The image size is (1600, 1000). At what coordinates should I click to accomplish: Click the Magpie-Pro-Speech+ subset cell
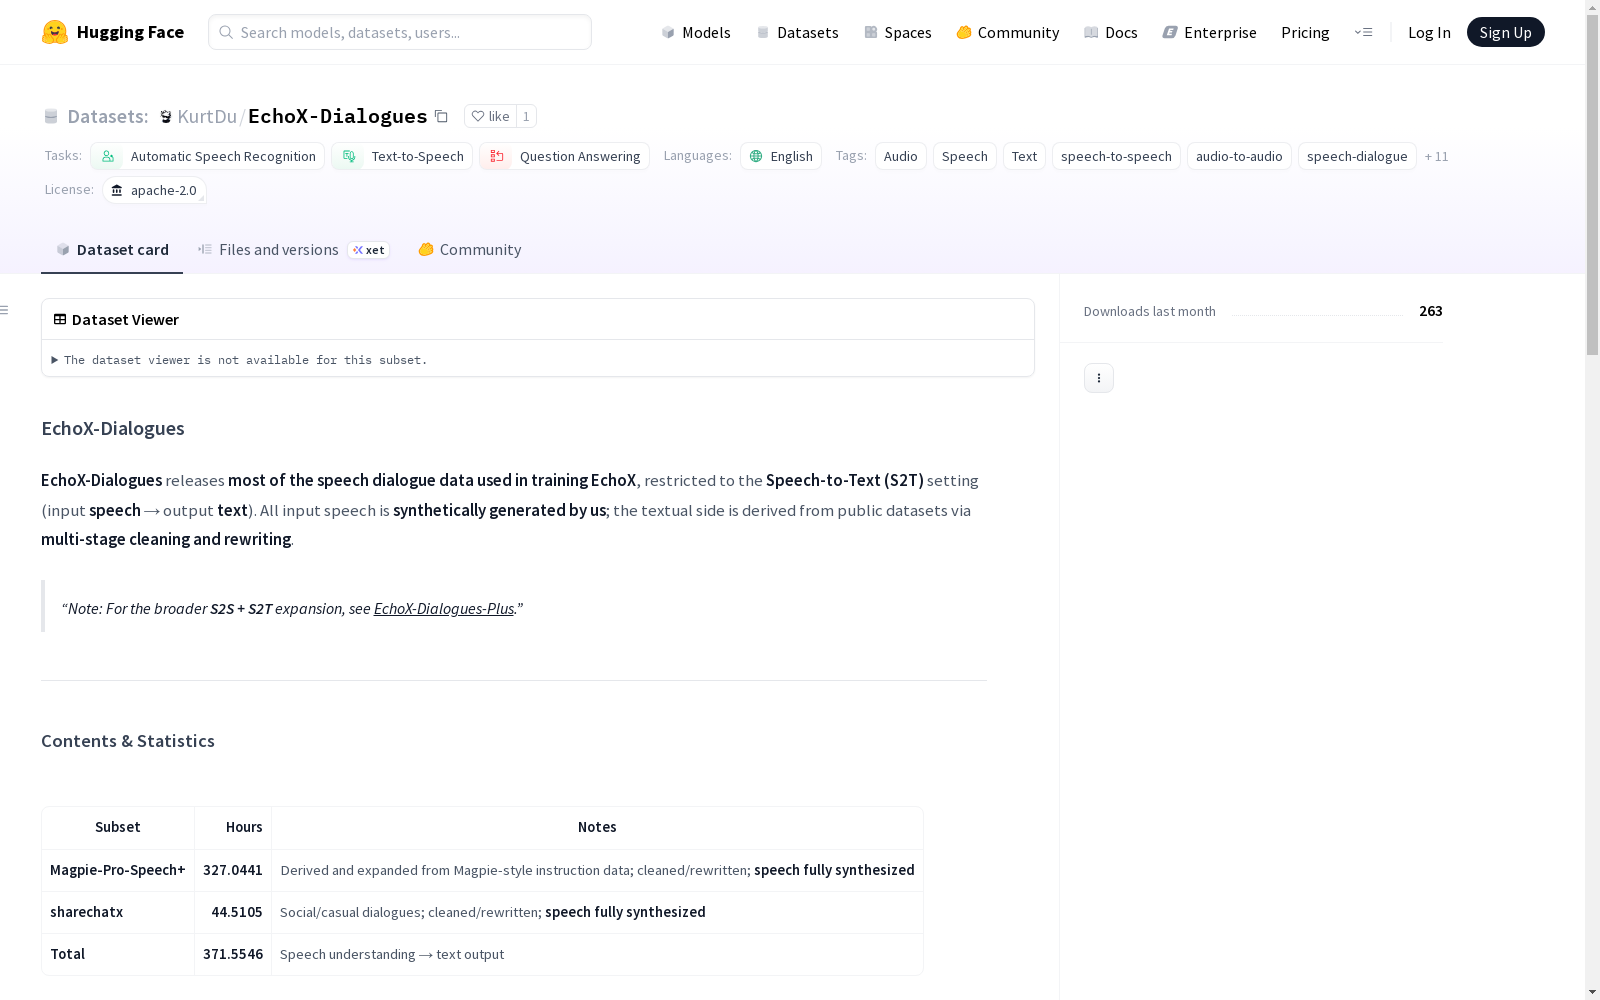(x=118, y=870)
